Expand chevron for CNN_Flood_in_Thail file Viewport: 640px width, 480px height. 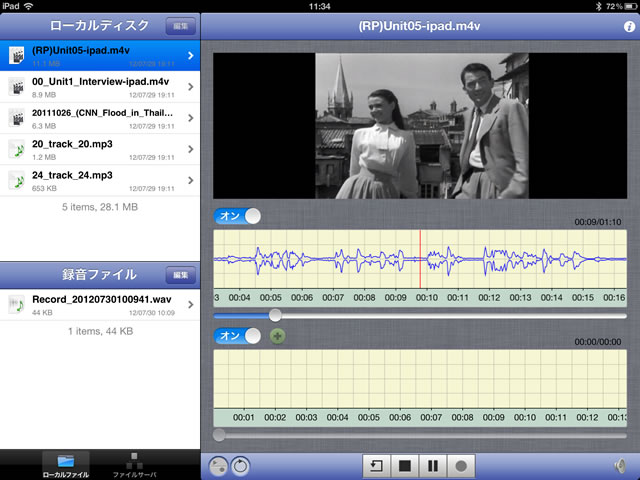pyautogui.click(x=191, y=118)
